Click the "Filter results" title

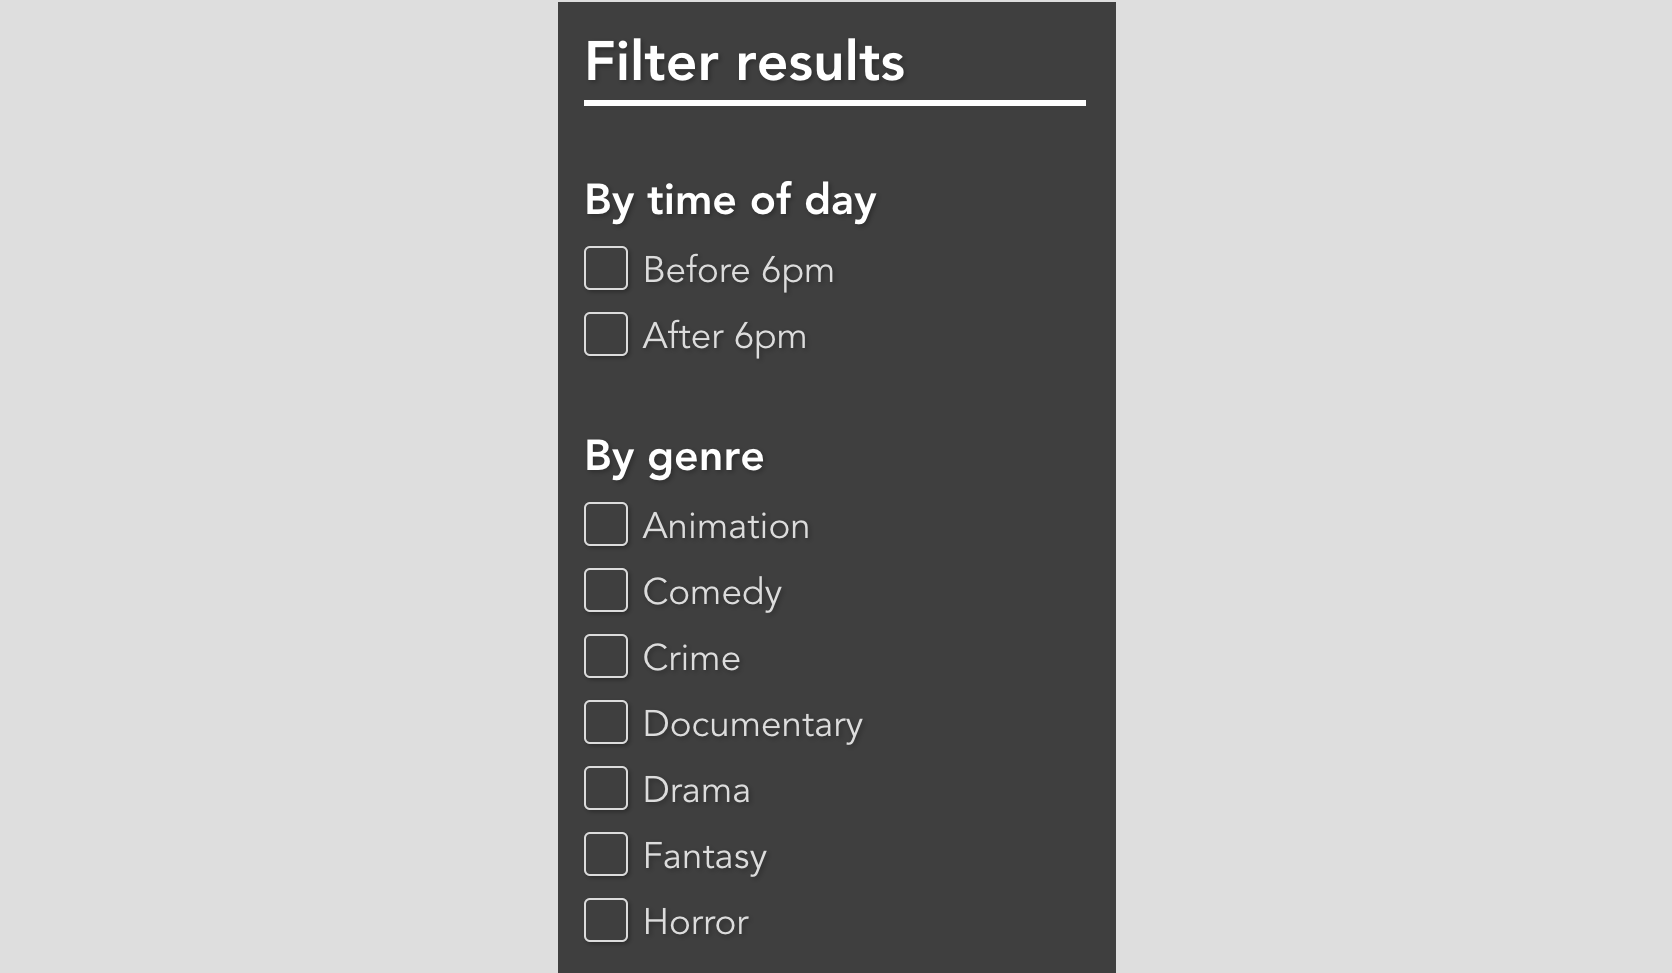744,62
